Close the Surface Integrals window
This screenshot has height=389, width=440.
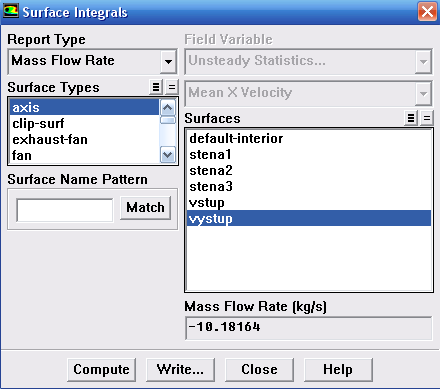tap(427, 12)
